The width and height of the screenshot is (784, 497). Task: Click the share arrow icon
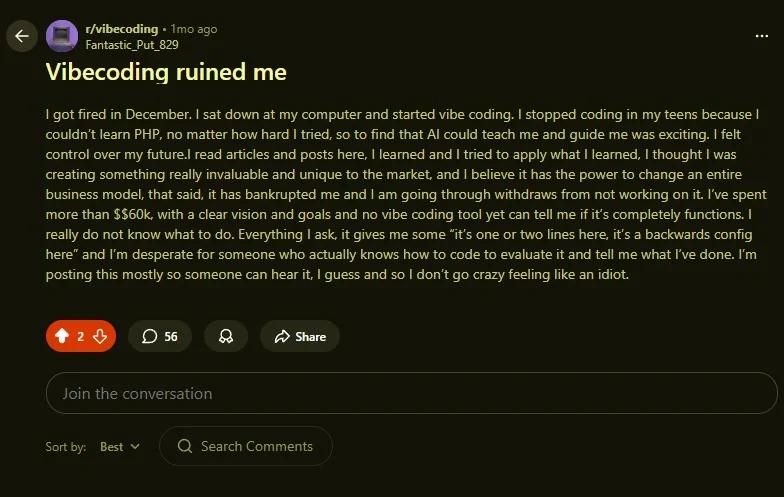[282, 337]
